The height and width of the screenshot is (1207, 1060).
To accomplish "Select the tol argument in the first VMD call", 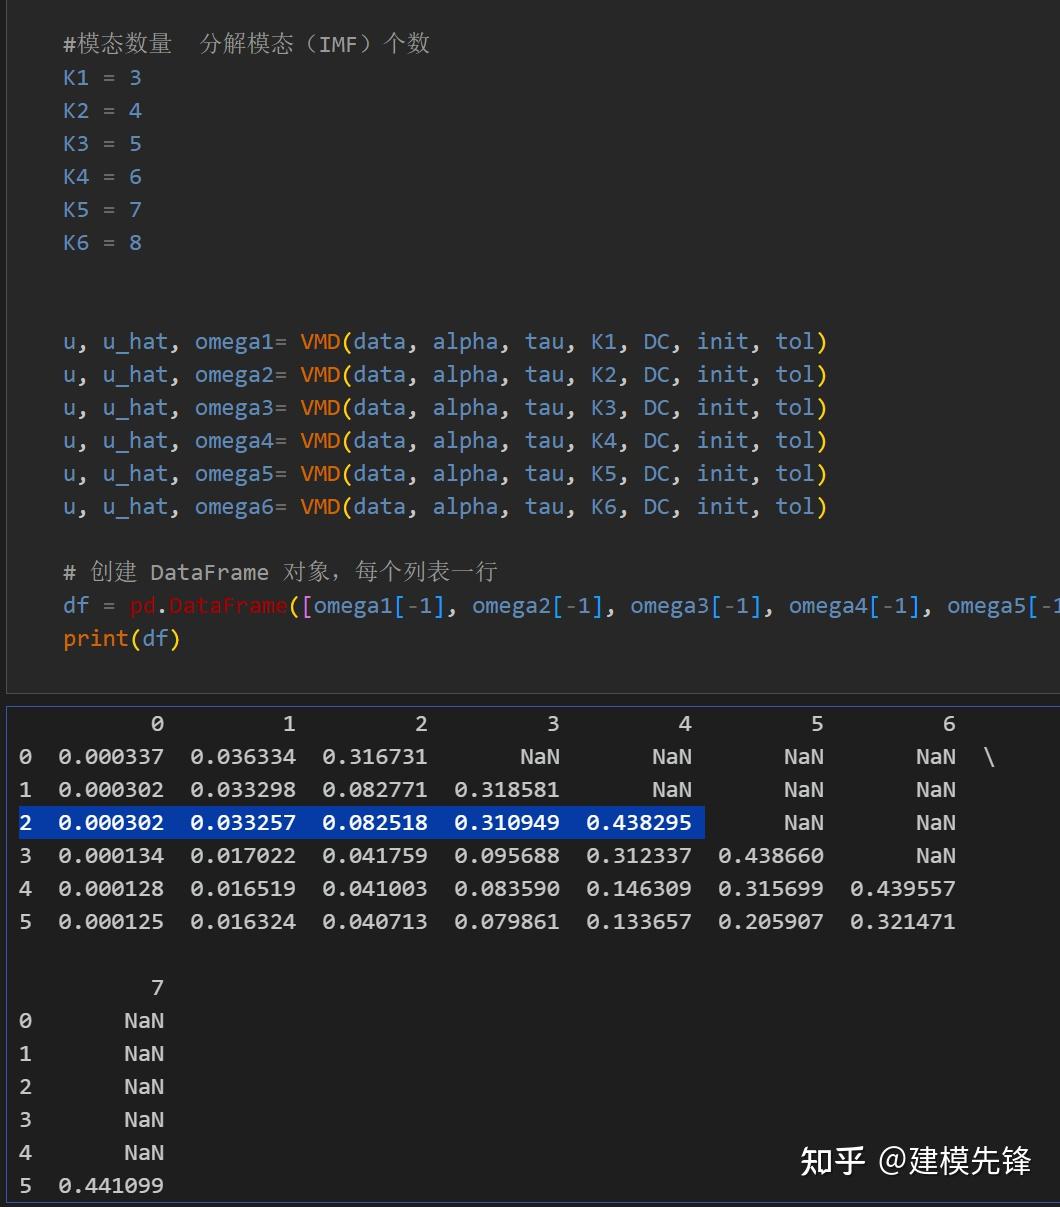I will coord(795,341).
